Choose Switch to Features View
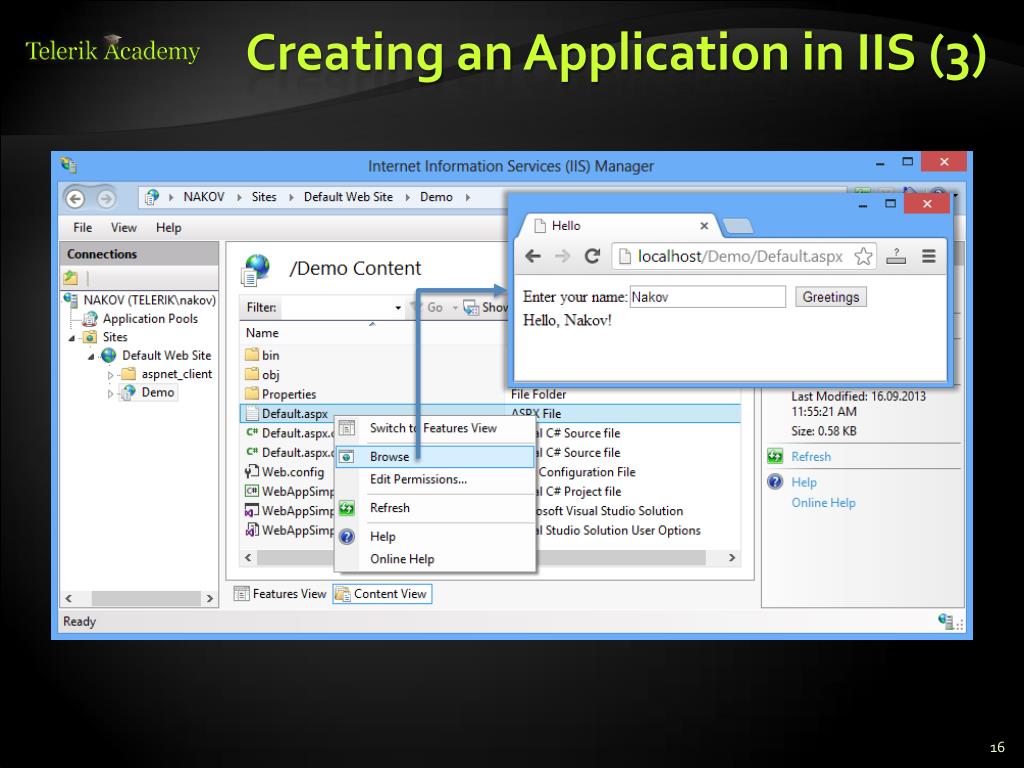 [x=436, y=428]
